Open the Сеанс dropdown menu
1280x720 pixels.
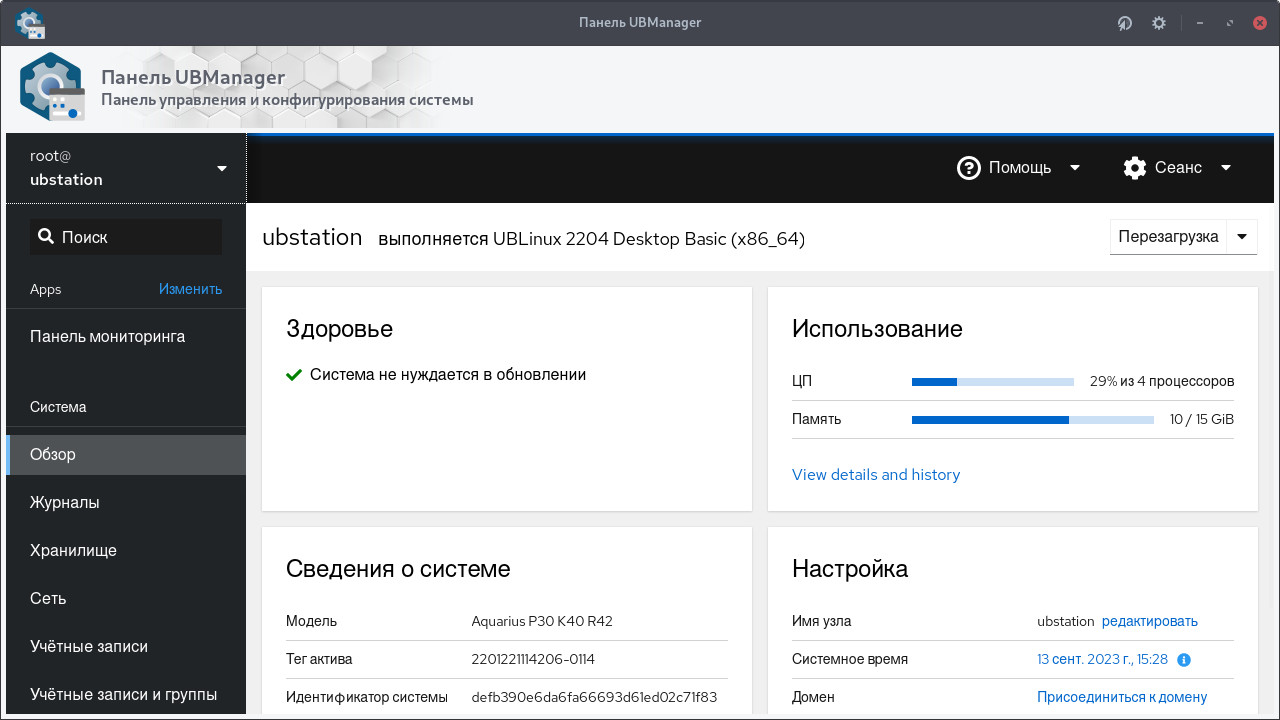click(1177, 168)
